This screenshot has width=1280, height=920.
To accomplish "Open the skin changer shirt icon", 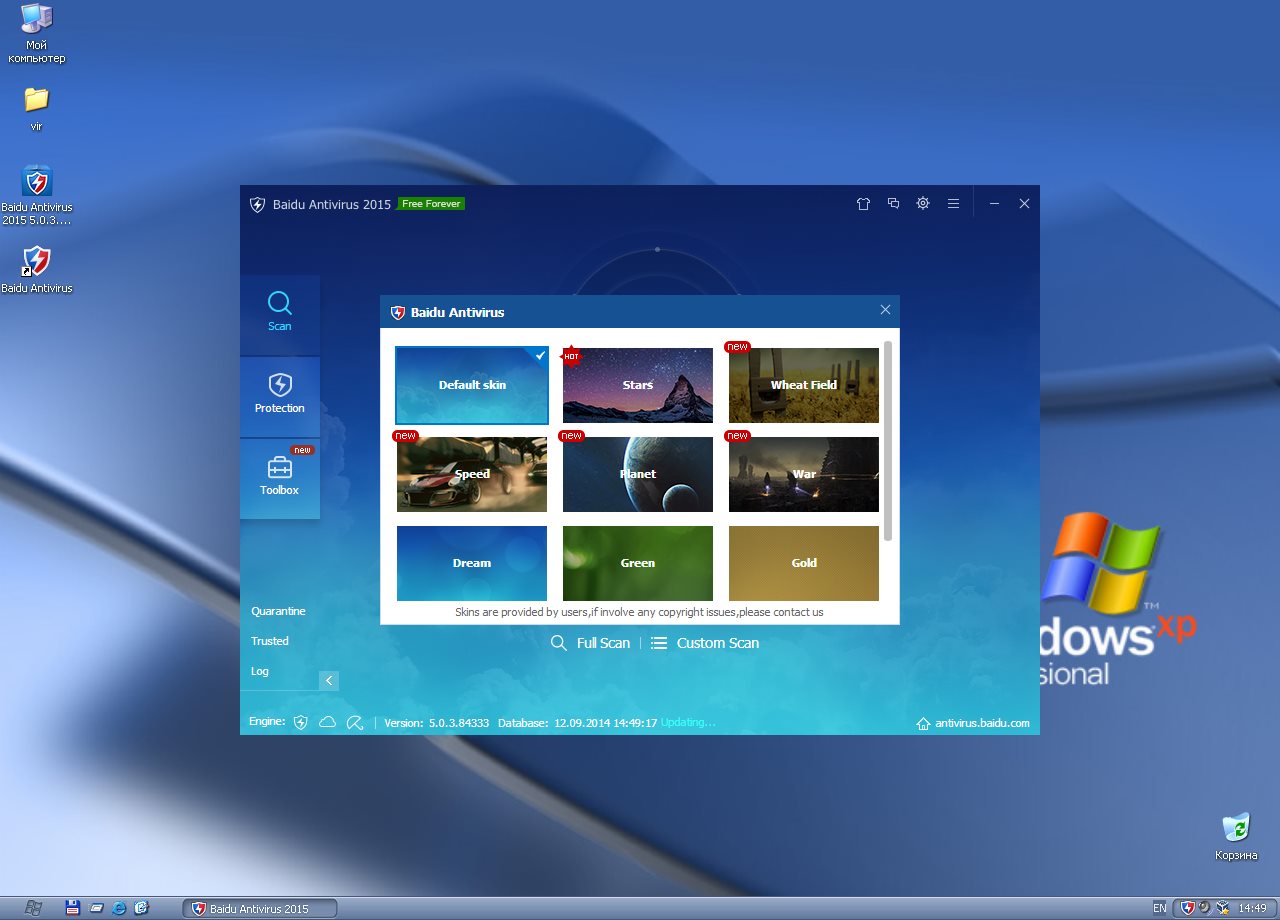I will tap(863, 203).
